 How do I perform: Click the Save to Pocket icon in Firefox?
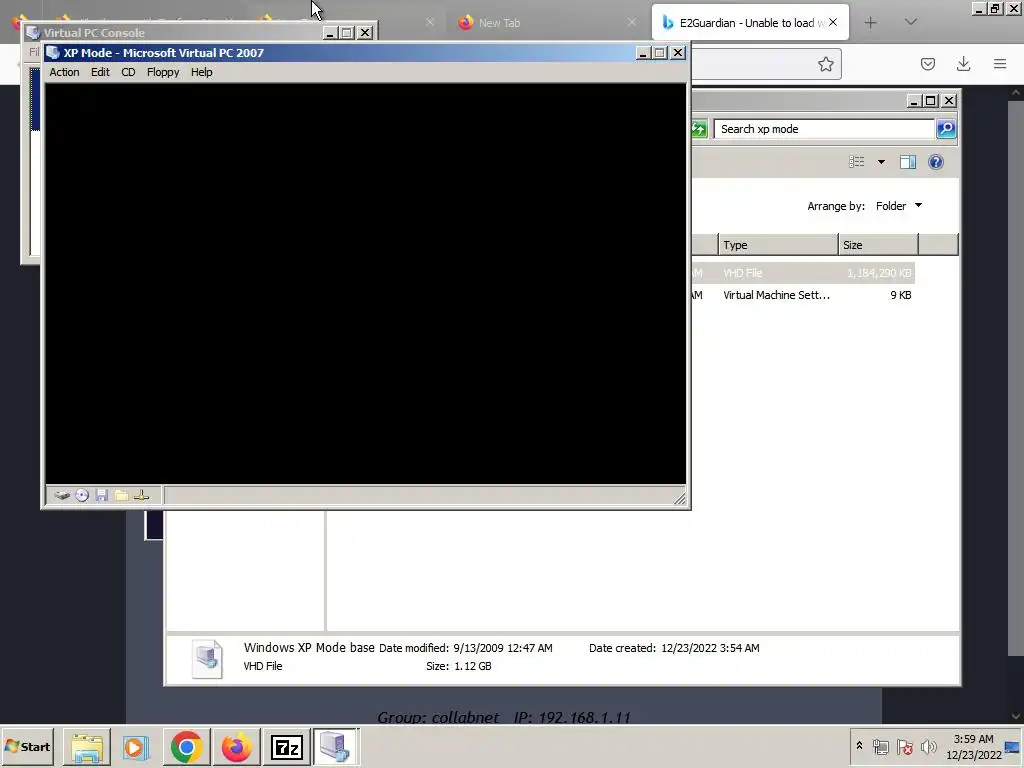927,64
